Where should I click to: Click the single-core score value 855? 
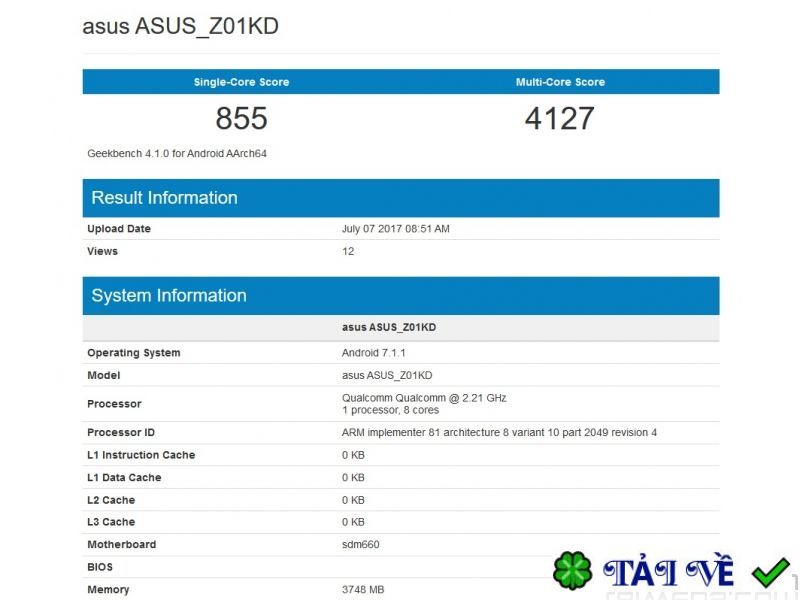pos(240,119)
